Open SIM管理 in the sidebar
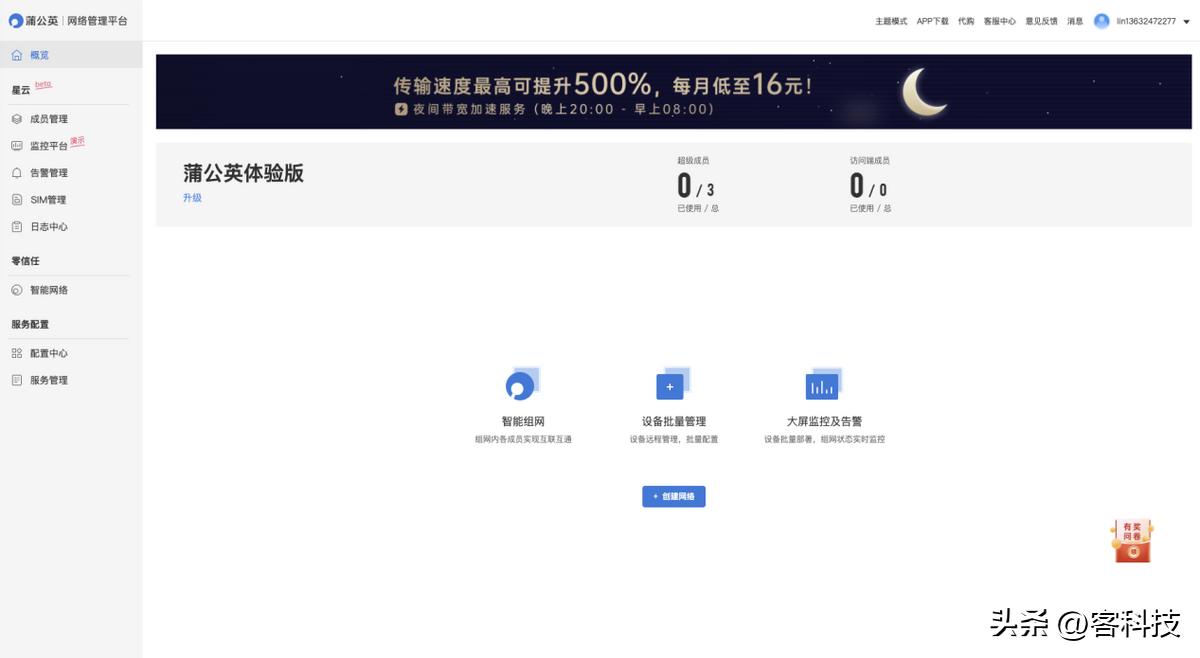Screen dimensions: 1200x658 15,199
